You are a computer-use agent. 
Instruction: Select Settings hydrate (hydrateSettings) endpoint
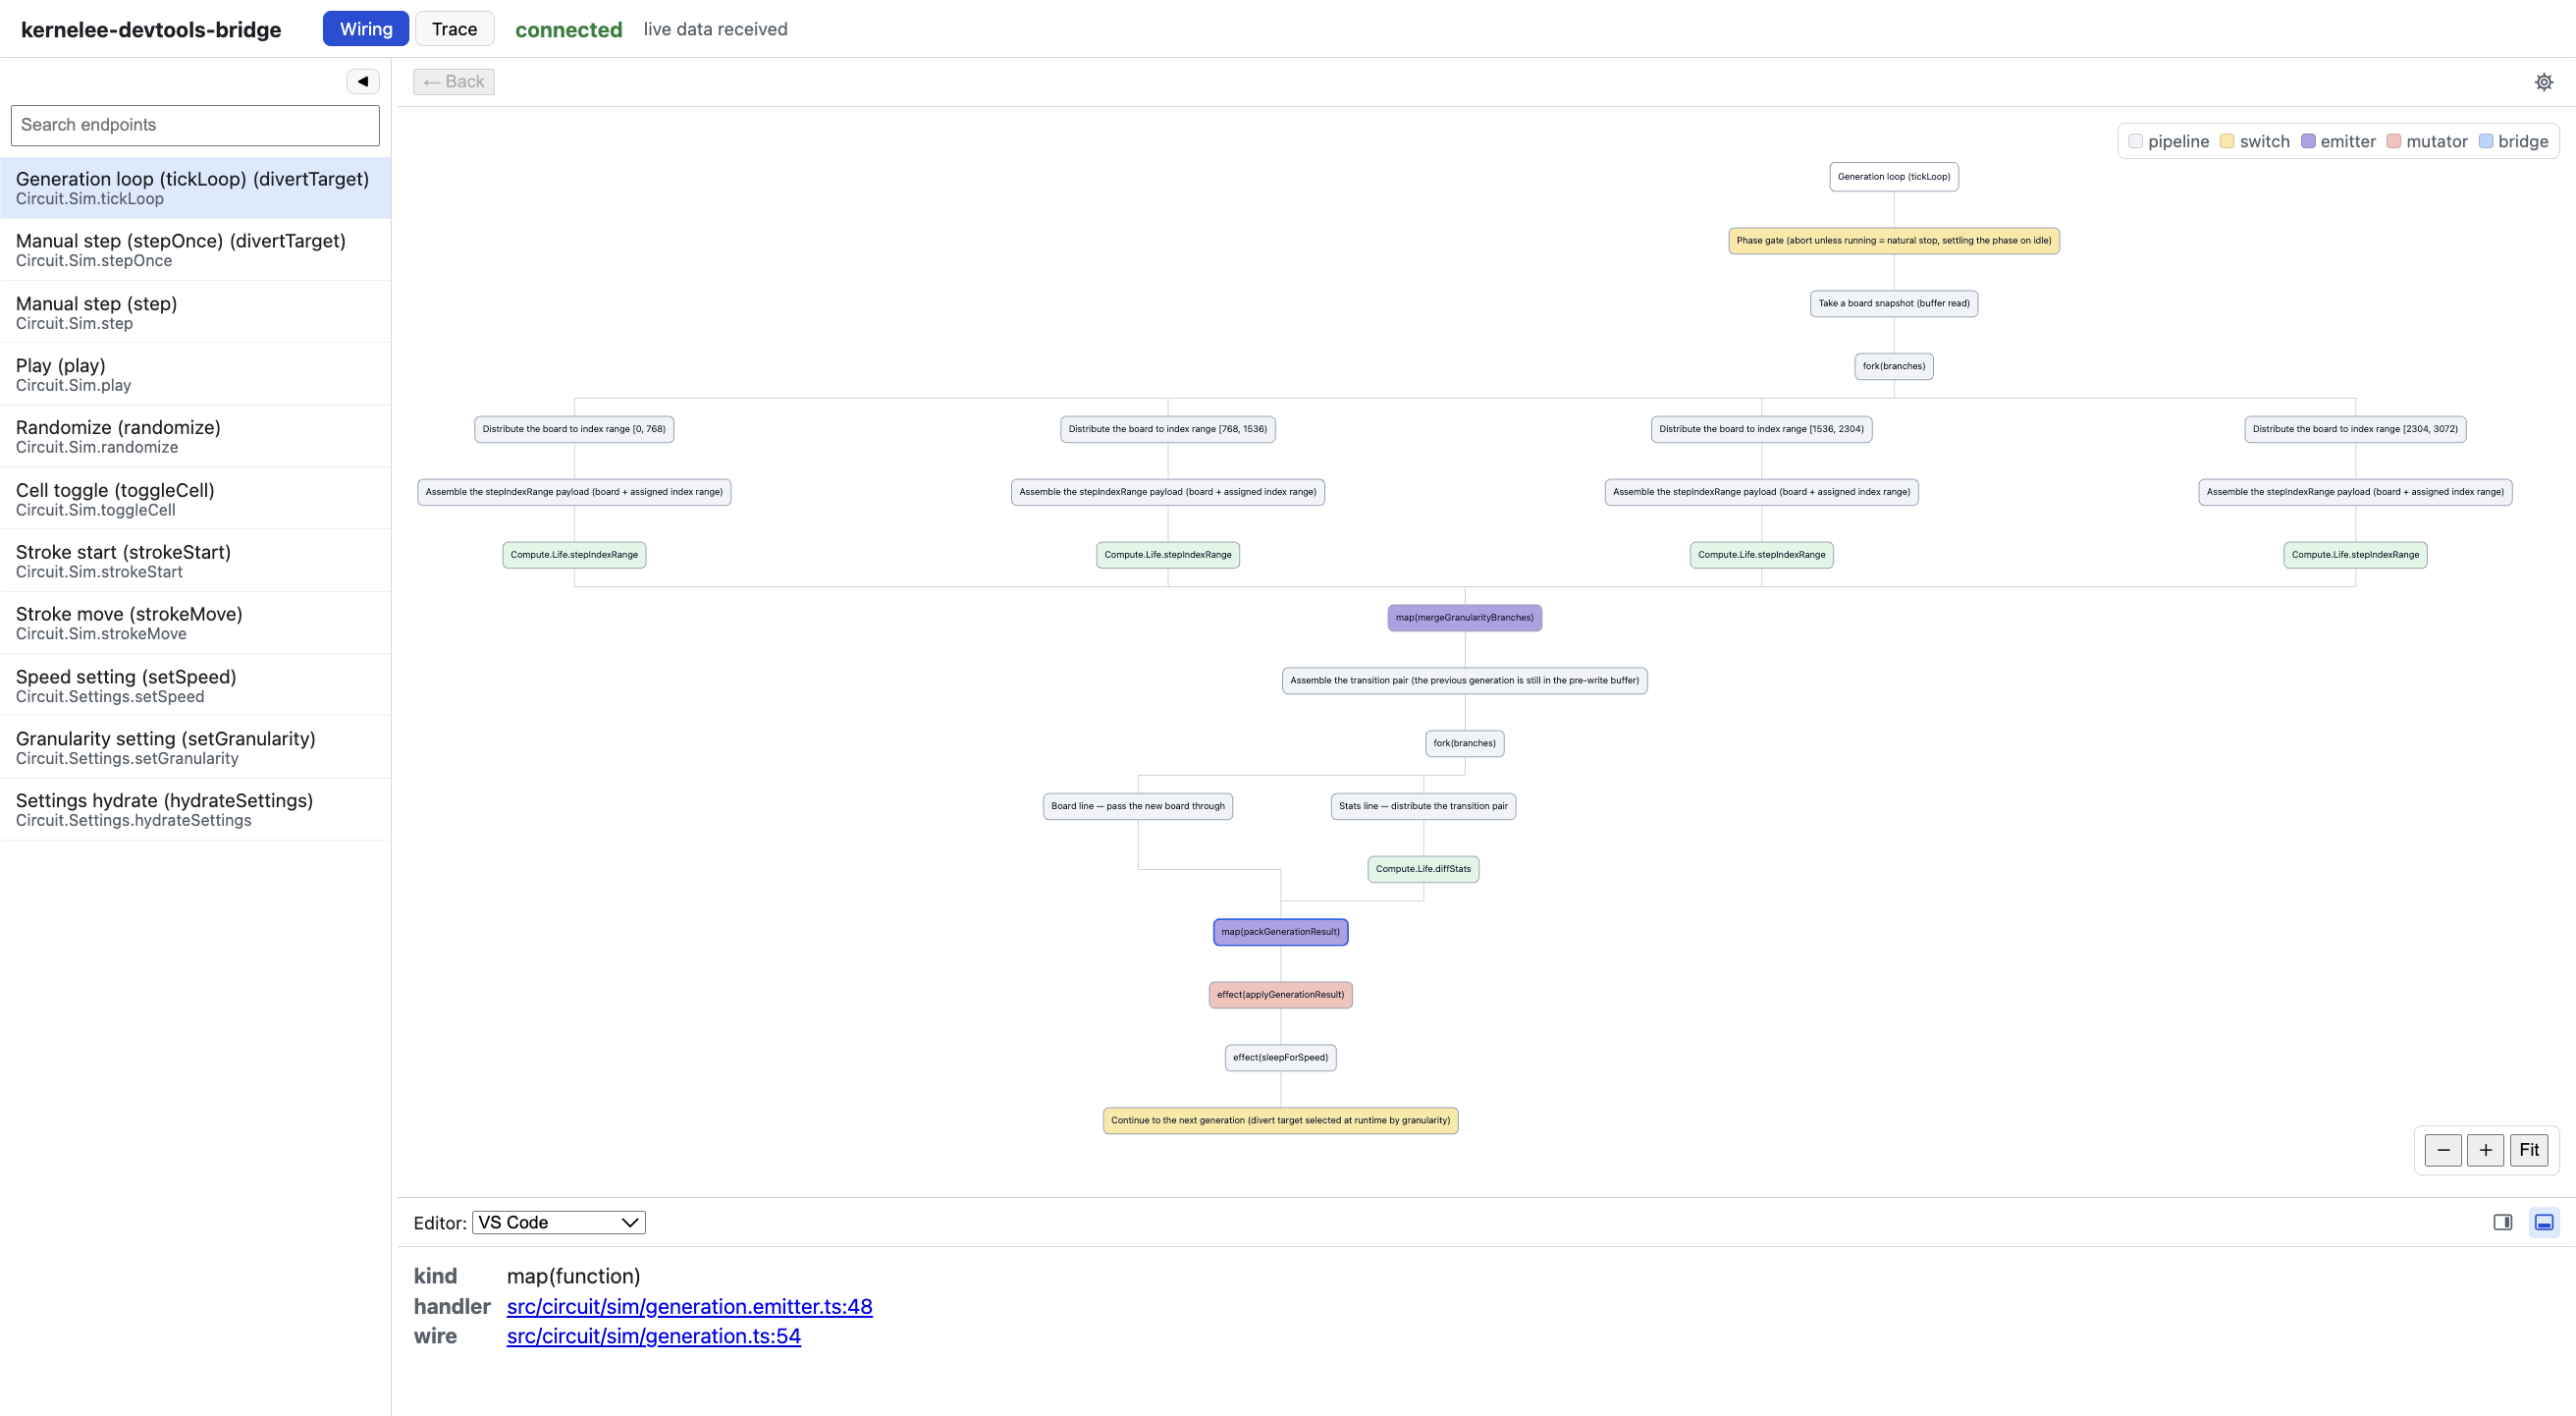(195, 810)
